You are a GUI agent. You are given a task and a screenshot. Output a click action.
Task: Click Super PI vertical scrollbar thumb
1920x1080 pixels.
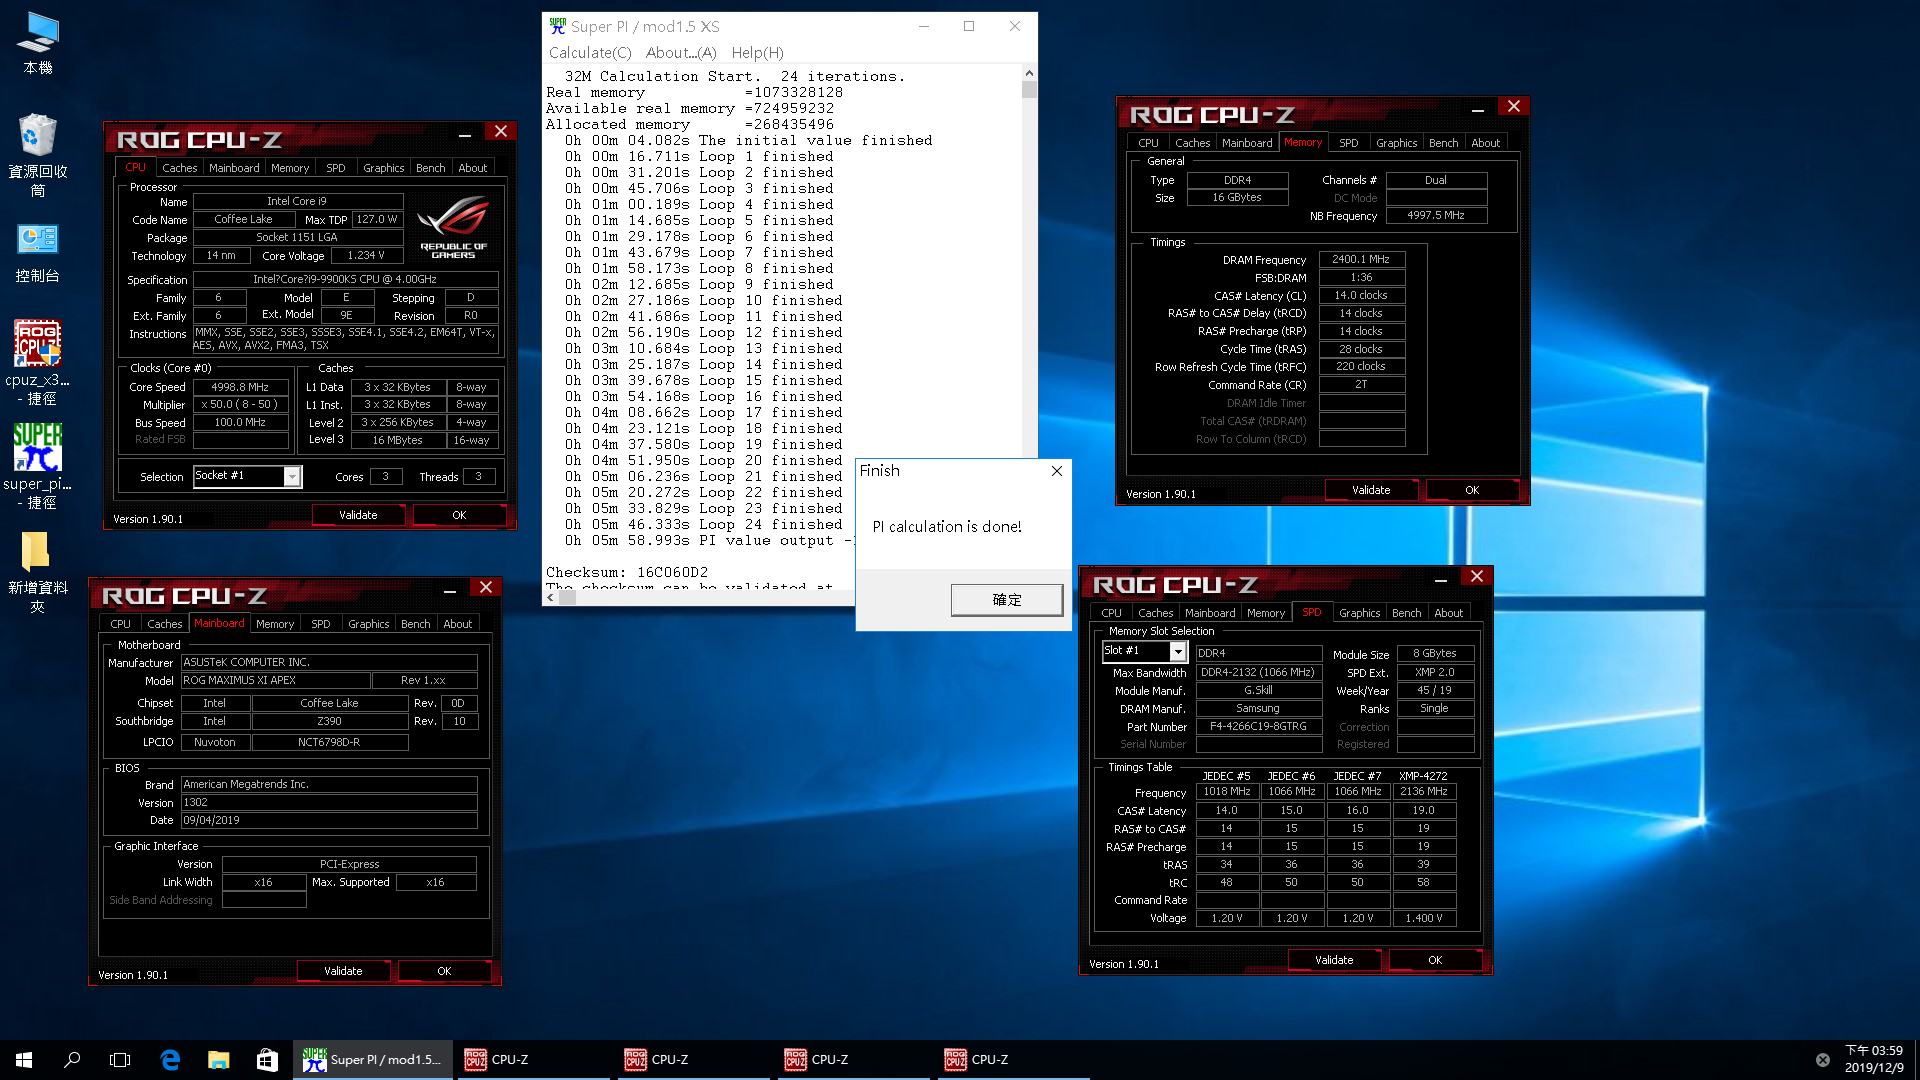pyautogui.click(x=1029, y=89)
